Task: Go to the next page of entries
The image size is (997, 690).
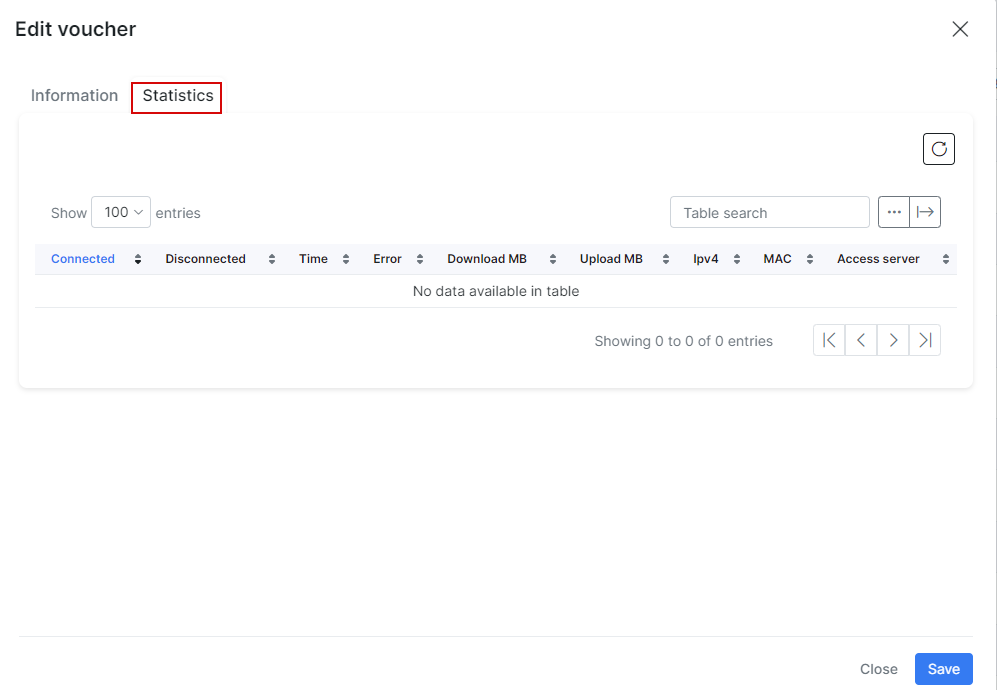Action: (x=893, y=340)
